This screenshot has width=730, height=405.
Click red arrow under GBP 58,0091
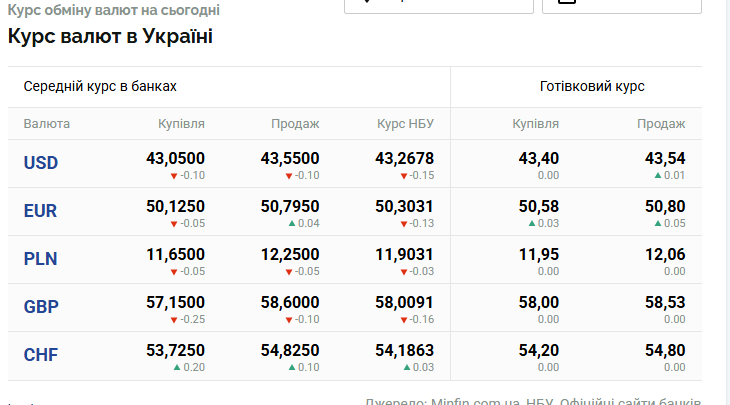pyautogui.click(x=402, y=320)
